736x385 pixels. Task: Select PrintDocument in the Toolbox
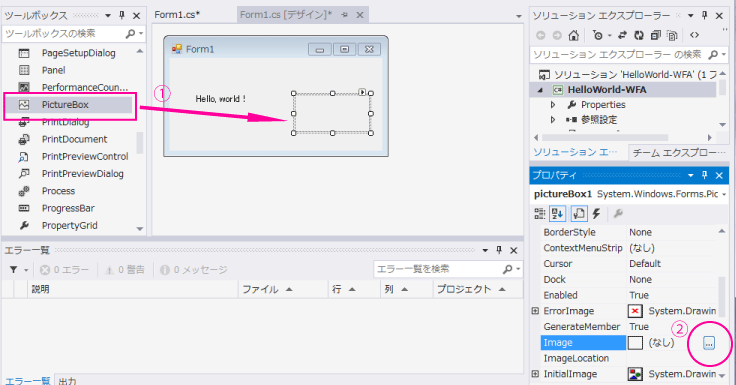74,139
